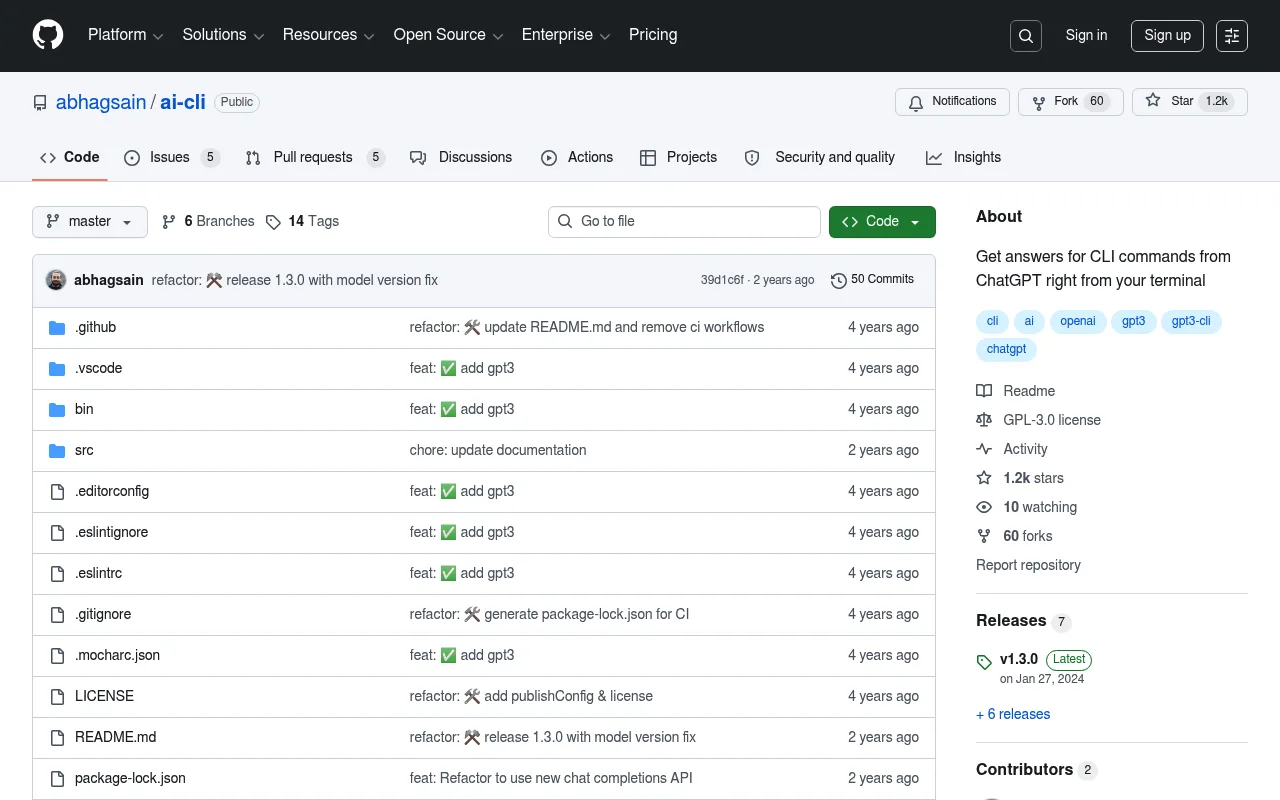This screenshot has width=1280, height=800.
Task: Click the book icon beside Readme
Action: [x=984, y=391]
